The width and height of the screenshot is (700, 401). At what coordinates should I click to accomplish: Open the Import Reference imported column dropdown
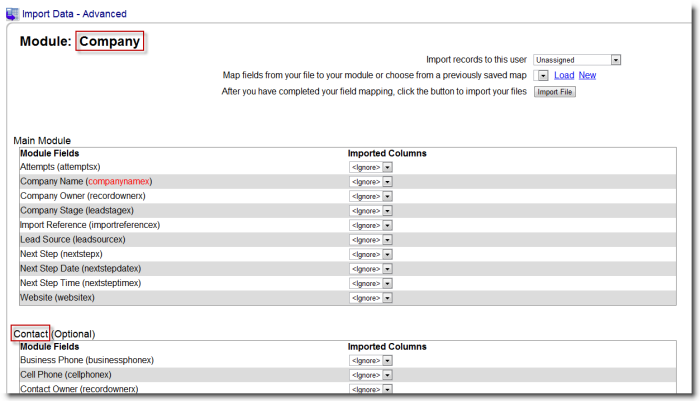(371, 226)
